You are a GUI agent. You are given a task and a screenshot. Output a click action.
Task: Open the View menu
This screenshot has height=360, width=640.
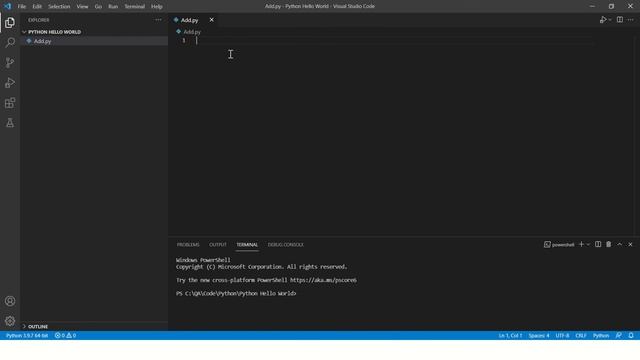click(82, 7)
